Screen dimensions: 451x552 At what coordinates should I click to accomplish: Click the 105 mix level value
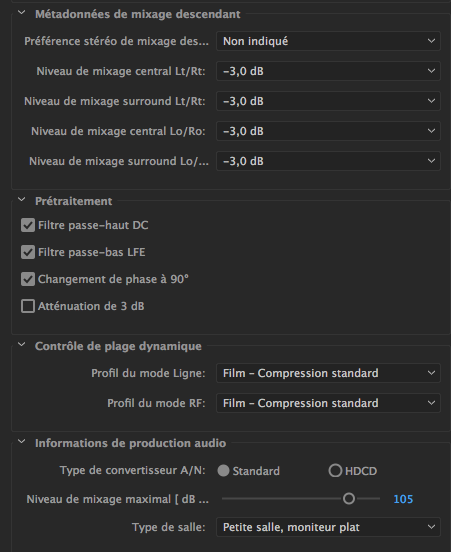[x=403, y=499]
